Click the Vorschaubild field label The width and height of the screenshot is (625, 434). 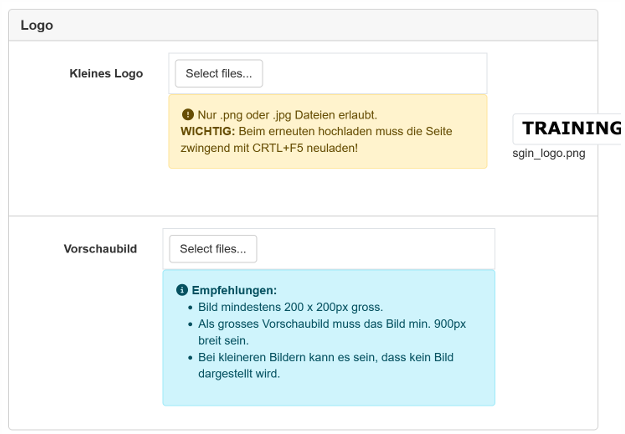100,248
